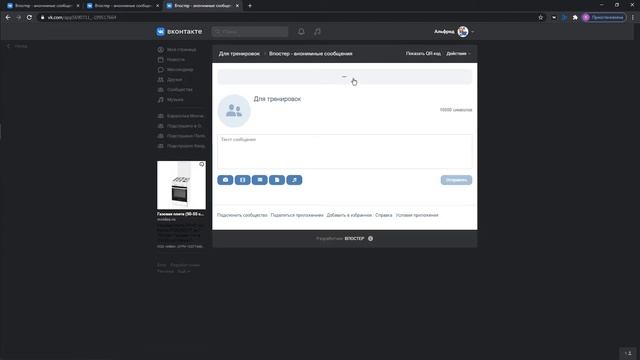Click the VK search field
Image resolution: width=640 pixels, height=360 pixels.
coord(250,31)
